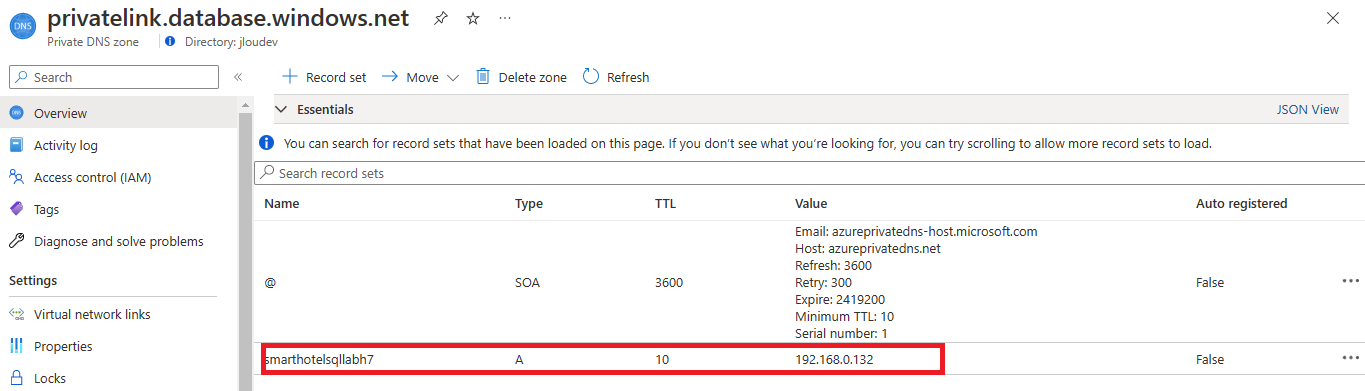Click the Delete zone trash icon
The height and width of the screenshot is (391, 1365).
(x=483, y=77)
